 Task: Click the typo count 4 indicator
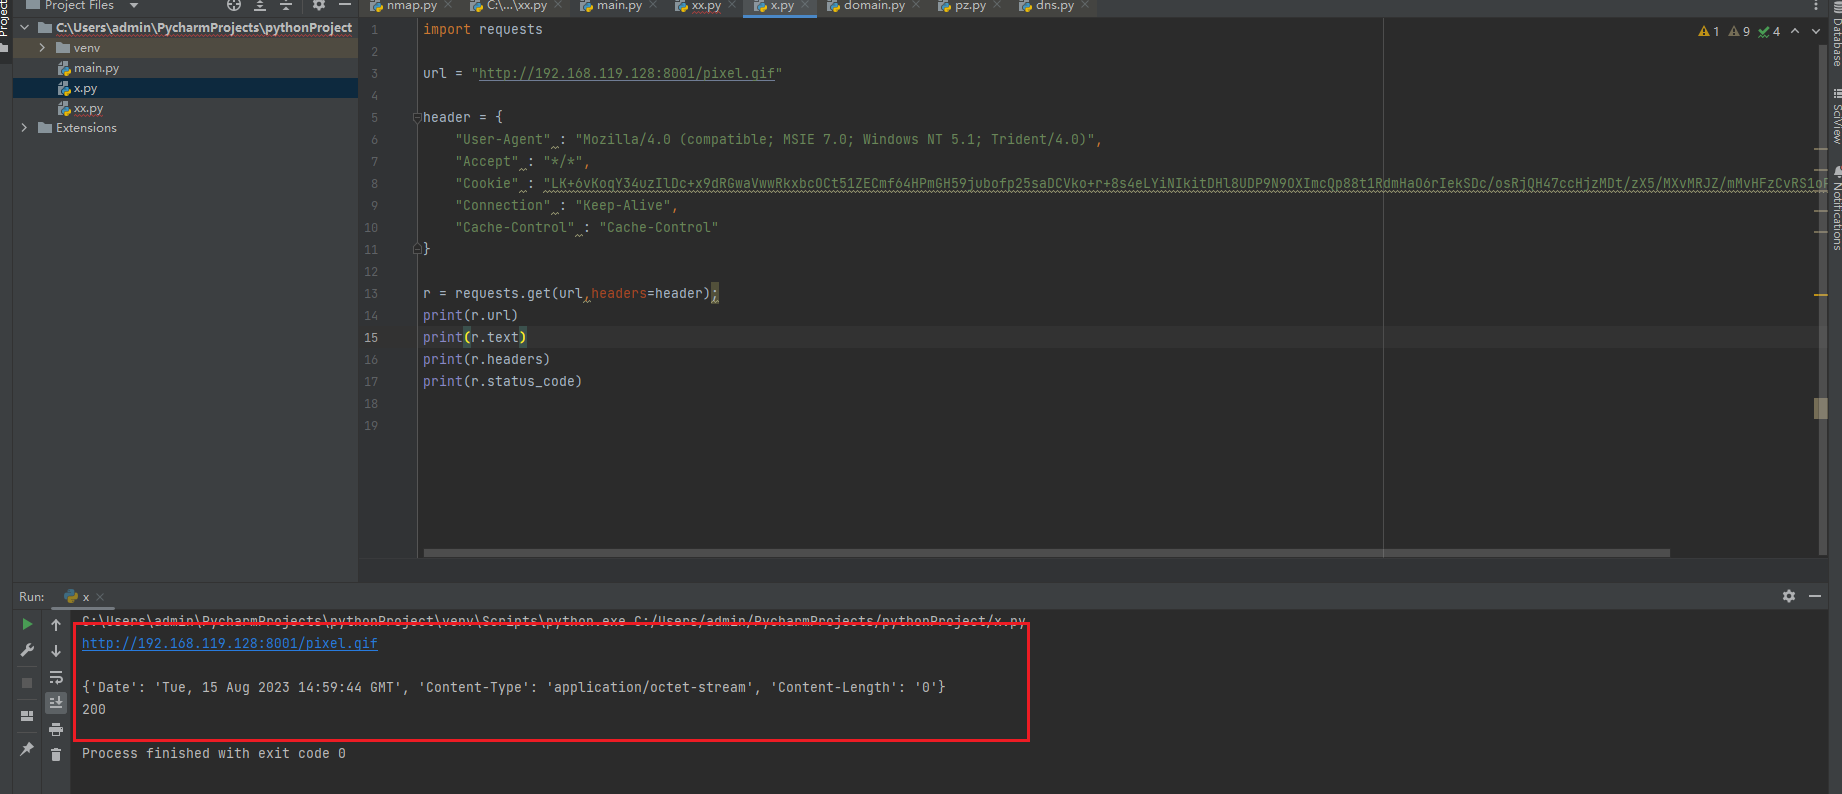(x=1769, y=31)
